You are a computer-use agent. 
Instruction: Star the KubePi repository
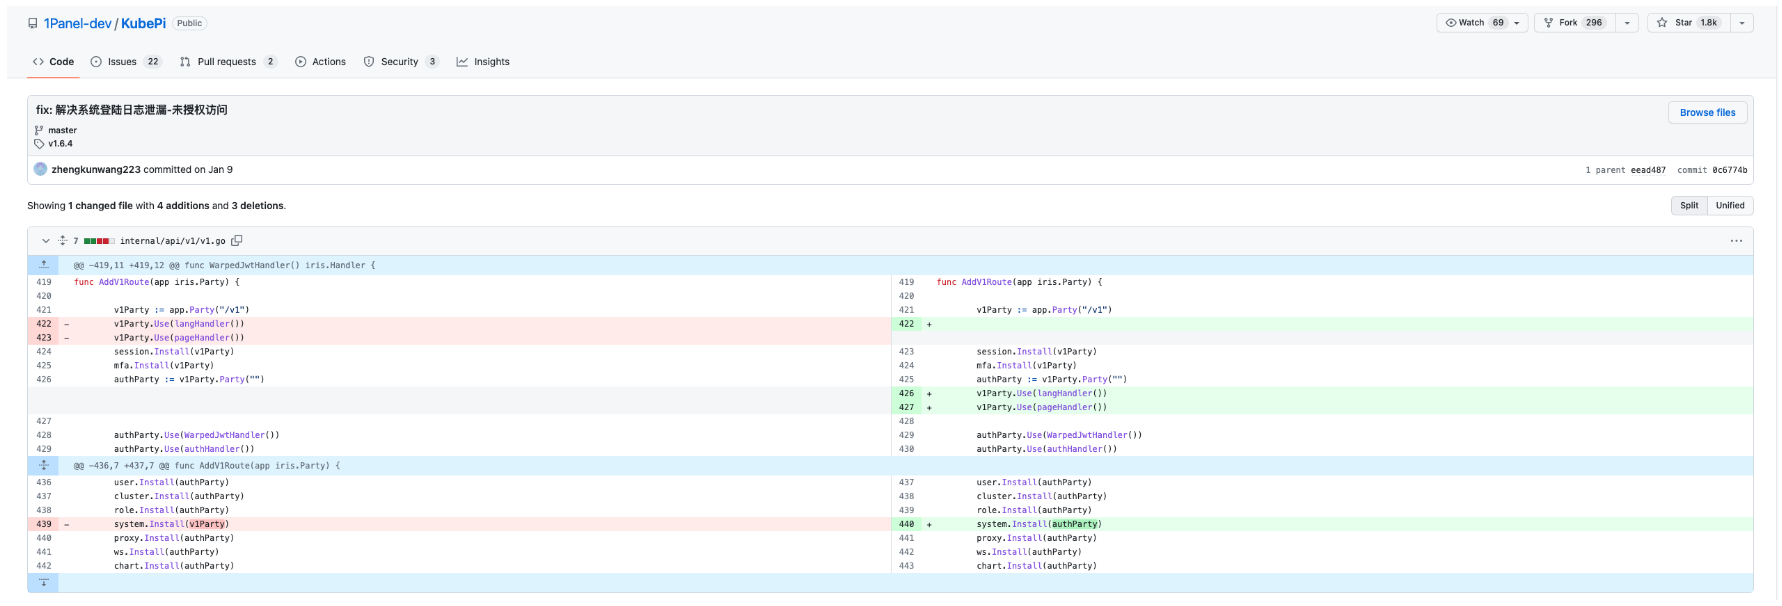coord(1688,23)
